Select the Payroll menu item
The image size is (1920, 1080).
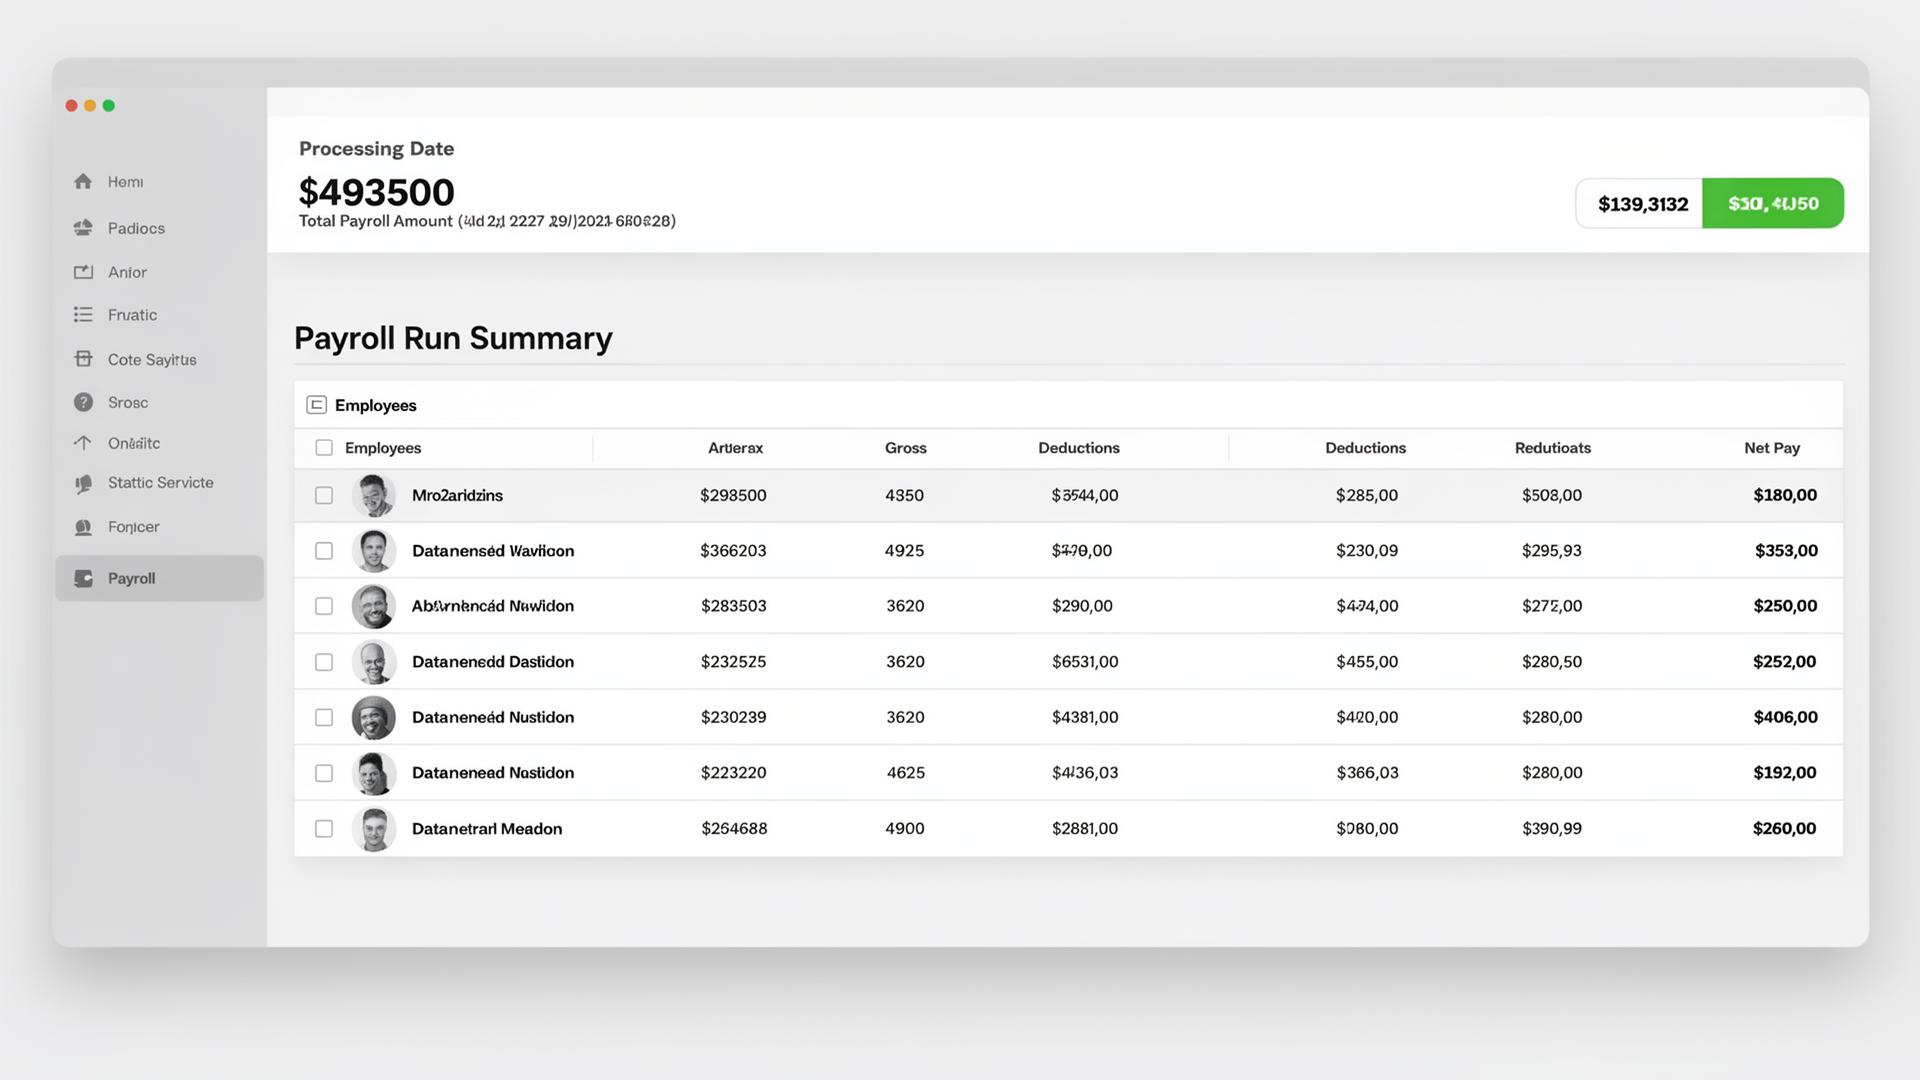(x=159, y=578)
